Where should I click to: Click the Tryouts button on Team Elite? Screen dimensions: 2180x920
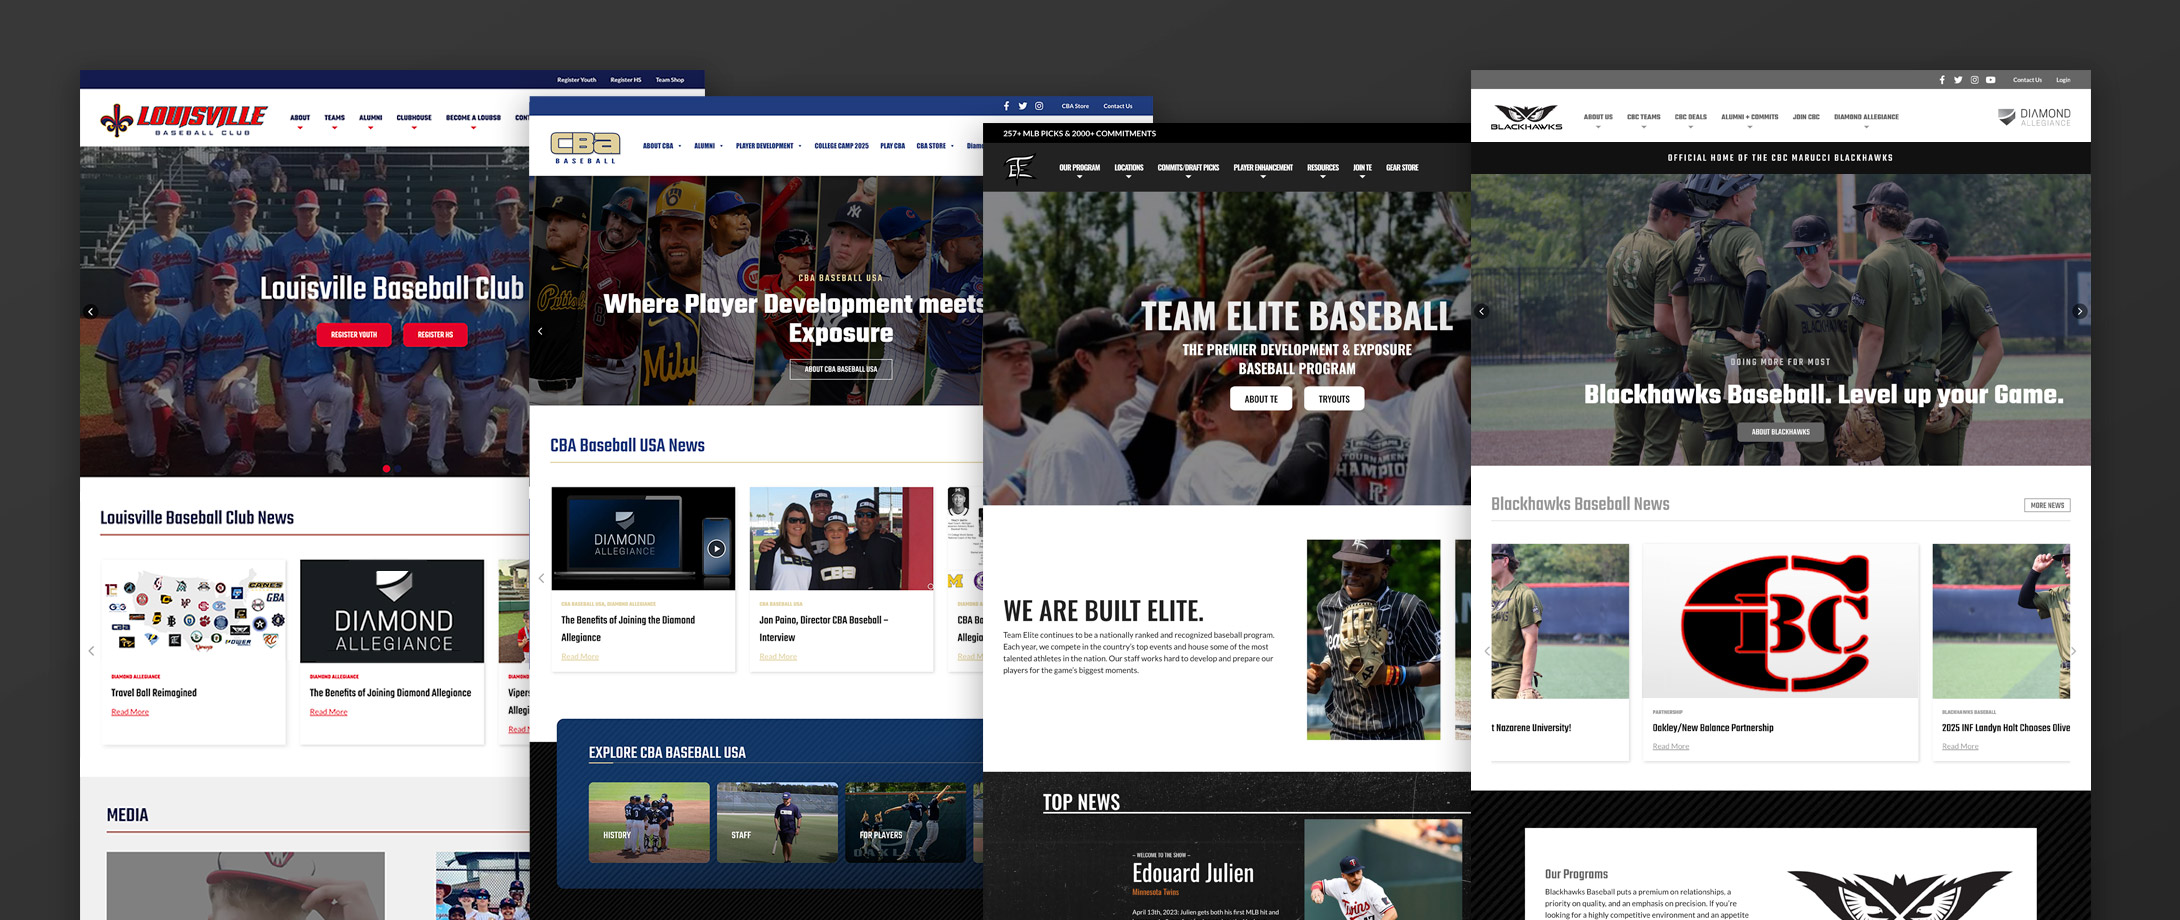point(1333,399)
